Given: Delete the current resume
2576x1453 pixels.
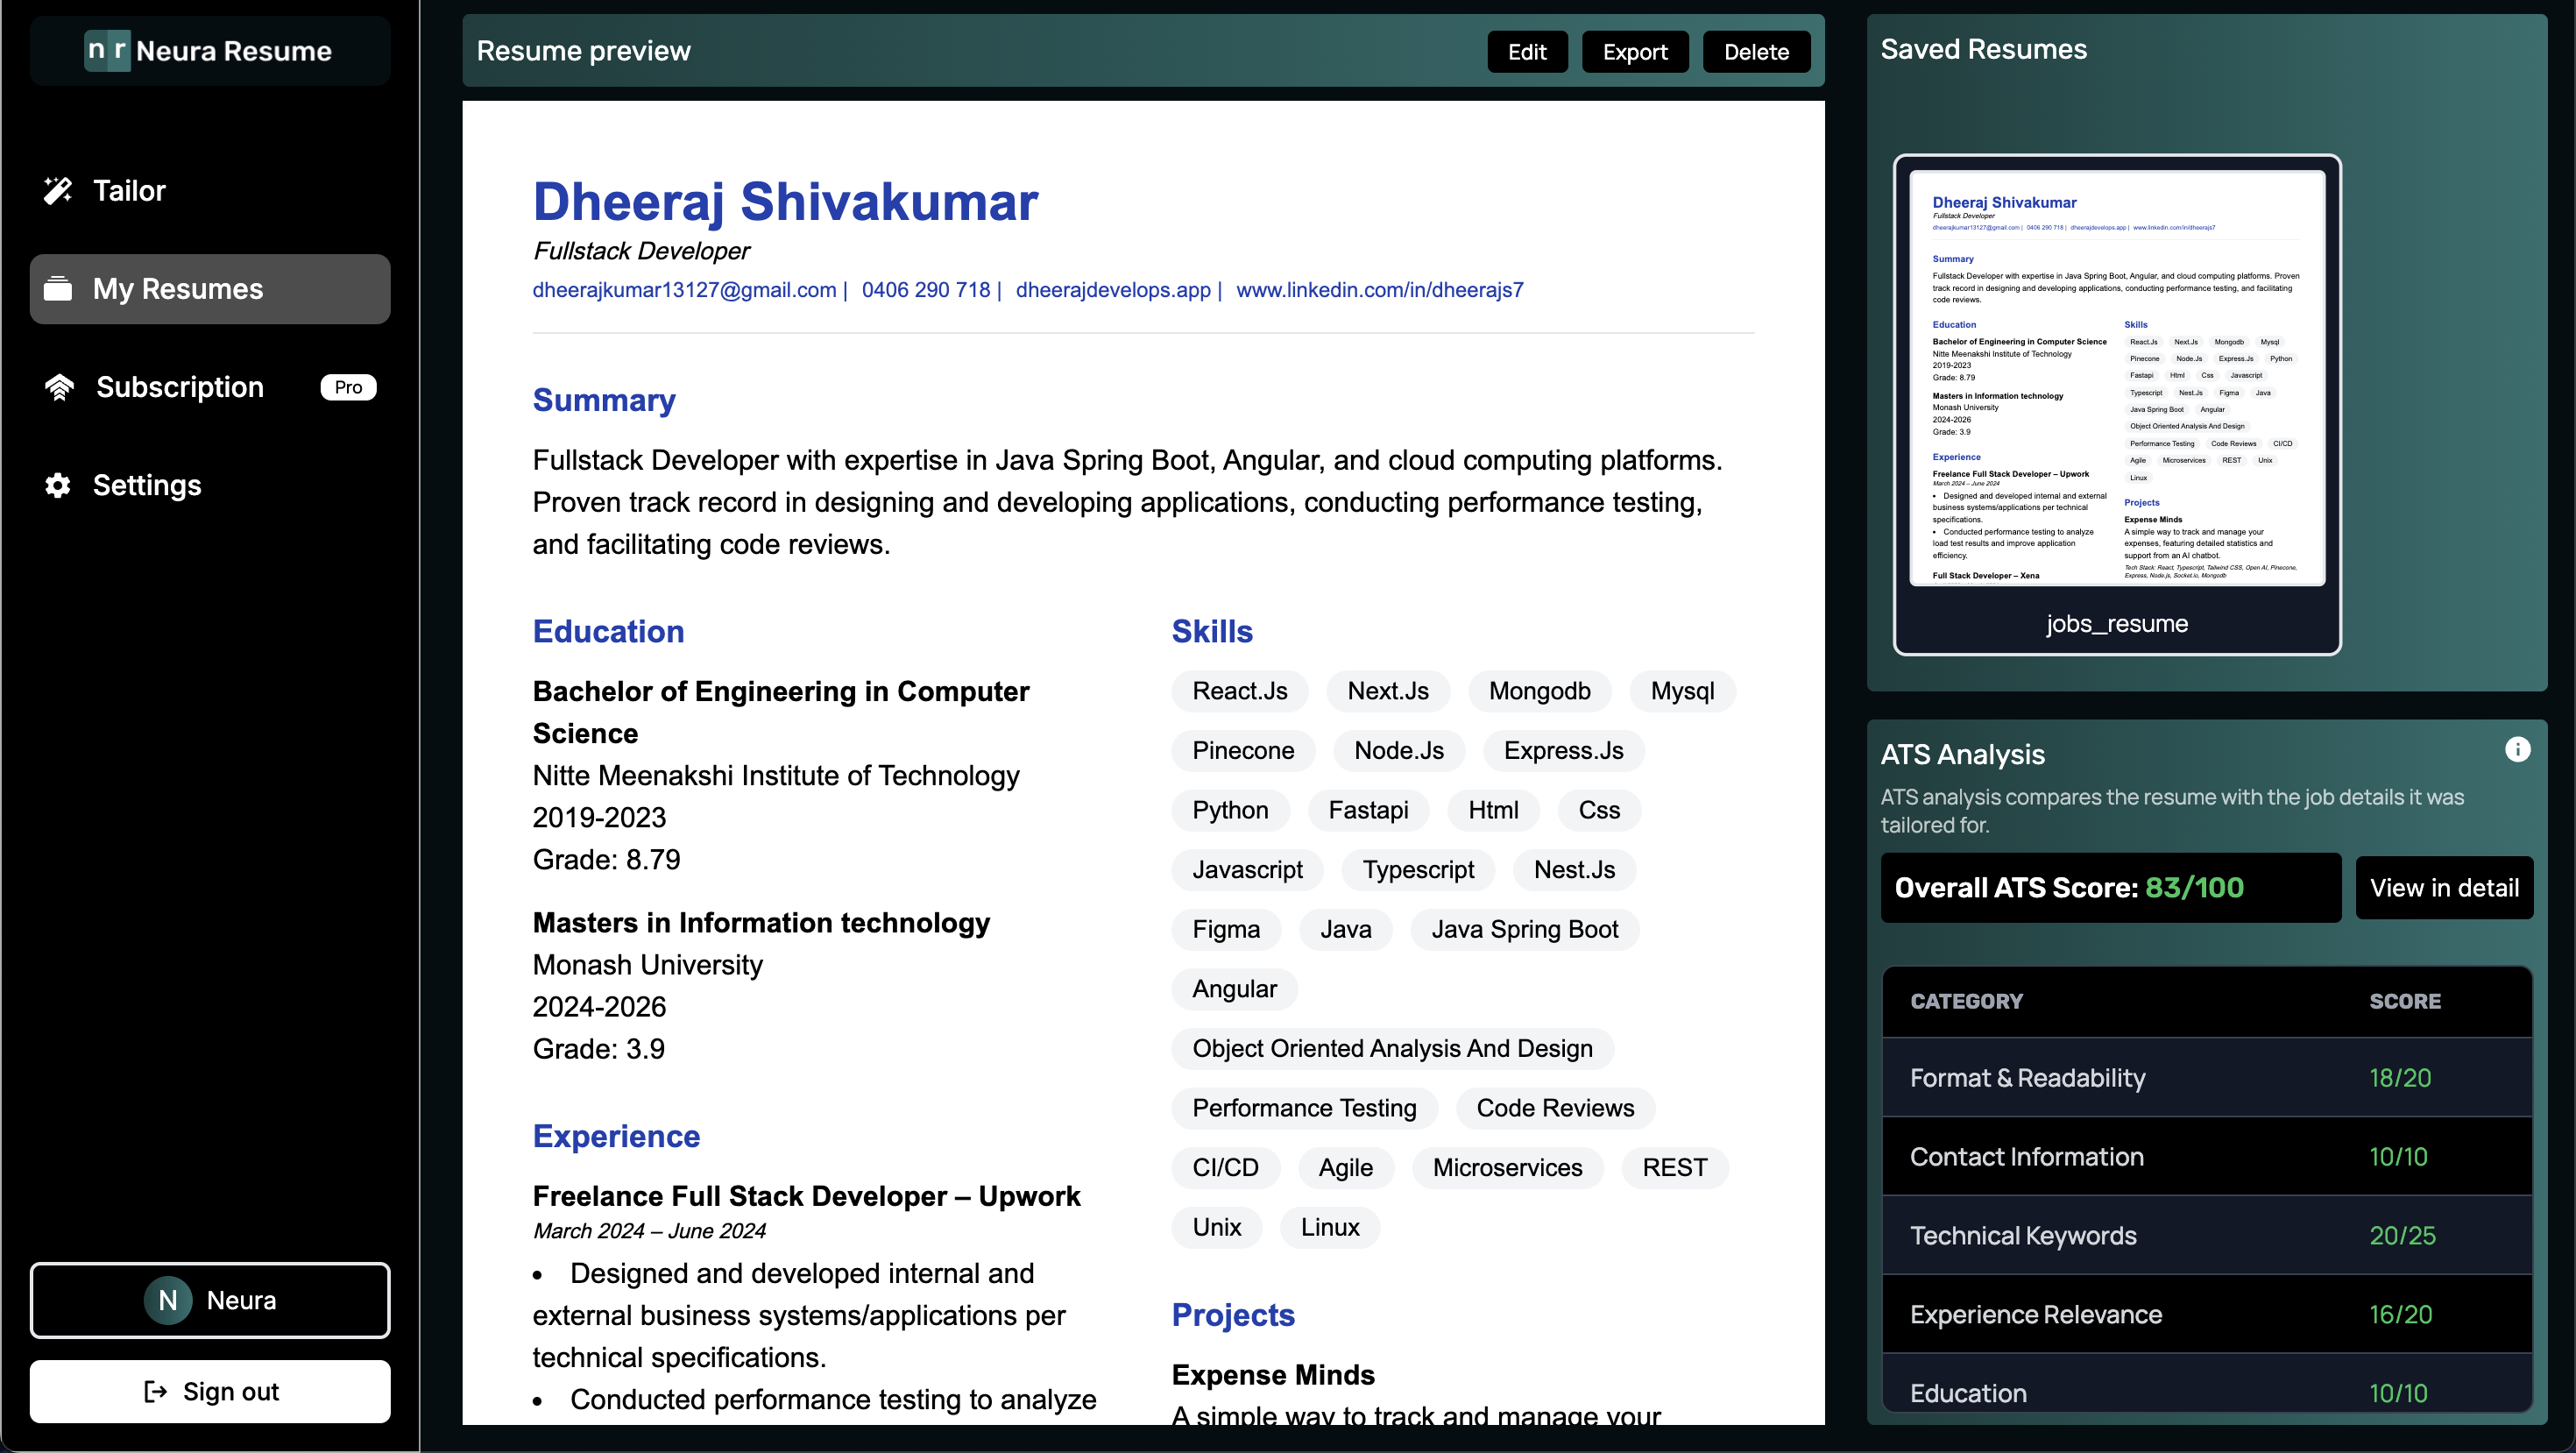Looking at the screenshot, I should (1755, 52).
